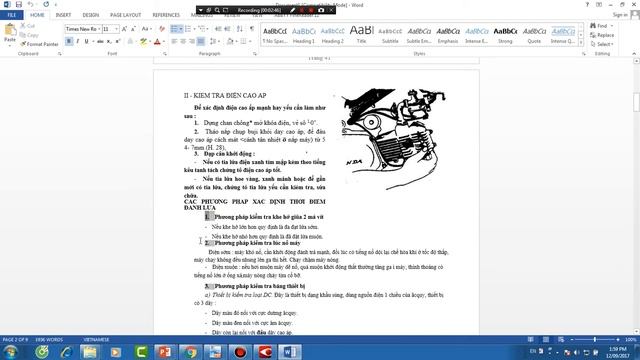The width and height of the screenshot is (640, 360).
Task: Open Text Effects in Font group
Action: 131,41
